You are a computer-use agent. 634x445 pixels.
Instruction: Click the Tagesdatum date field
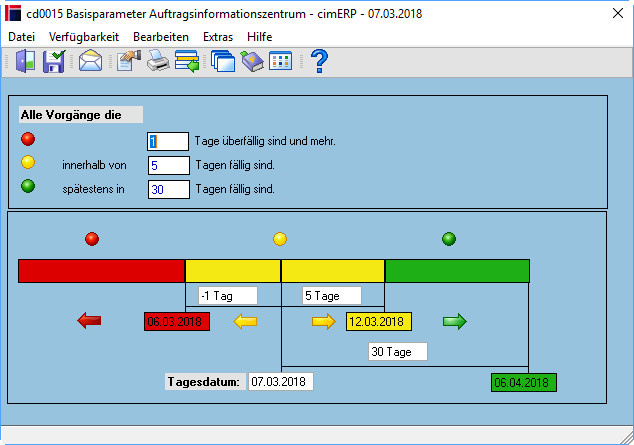pyautogui.click(x=281, y=382)
